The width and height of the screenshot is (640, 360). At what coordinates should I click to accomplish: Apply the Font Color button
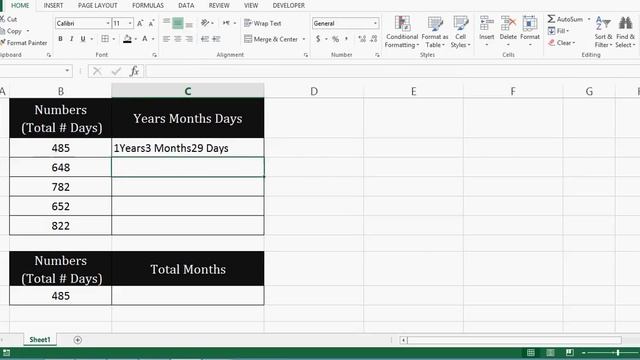pyautogui.click(x=145, y=39)
